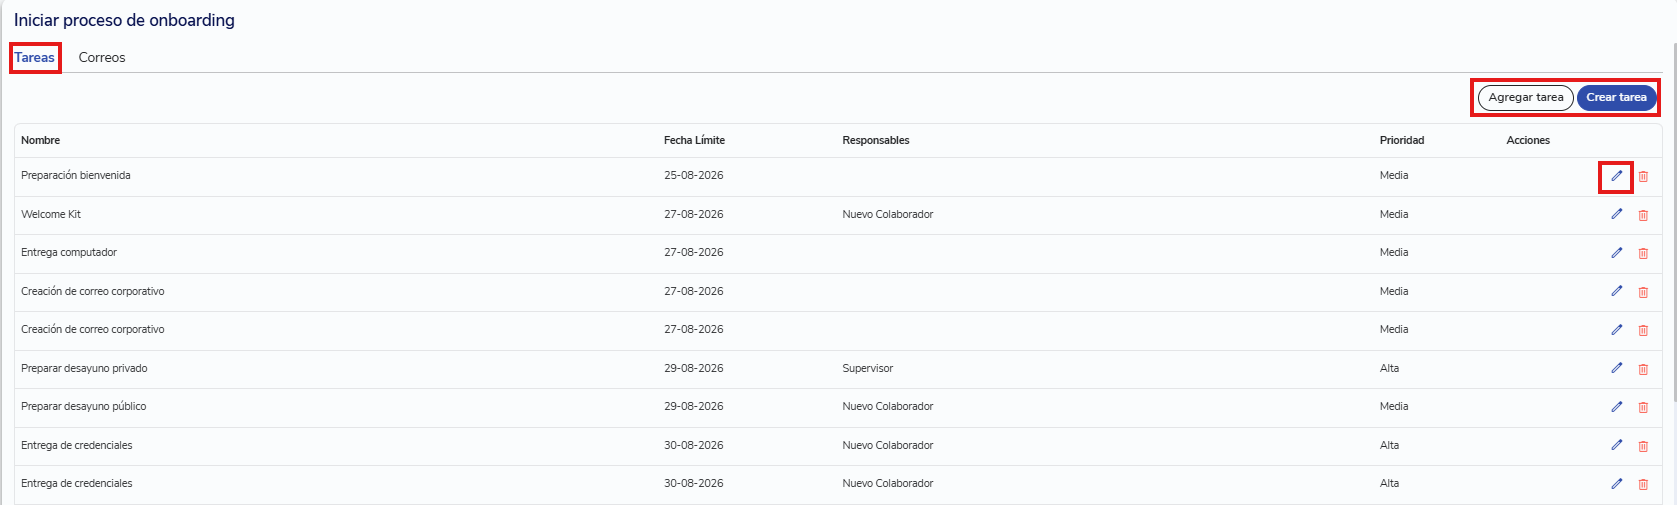This screenshot has width=1677, height=505.
Task: Click the Crear tarea button
Action: pyautogui.click(x=1616, y=97)
